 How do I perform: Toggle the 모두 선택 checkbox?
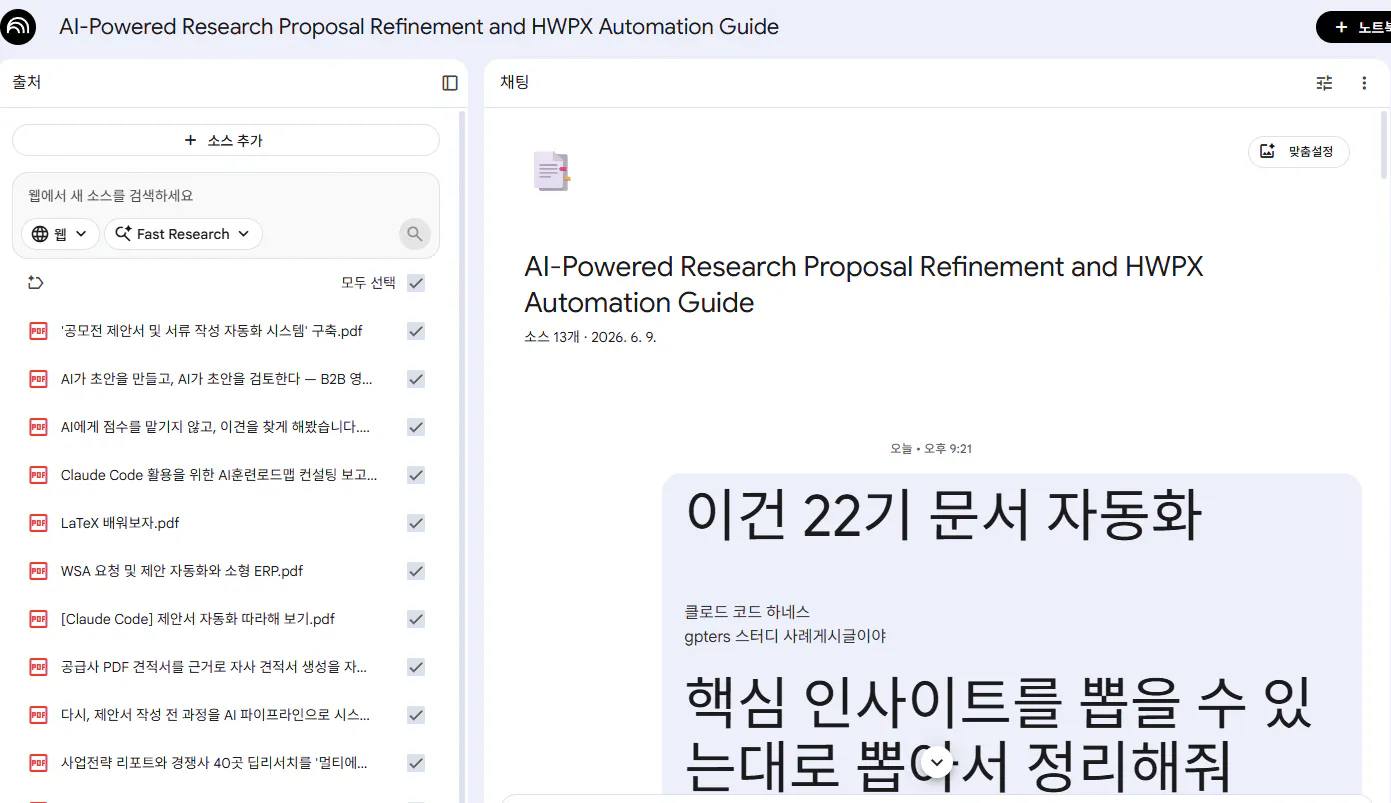(416, 283)
